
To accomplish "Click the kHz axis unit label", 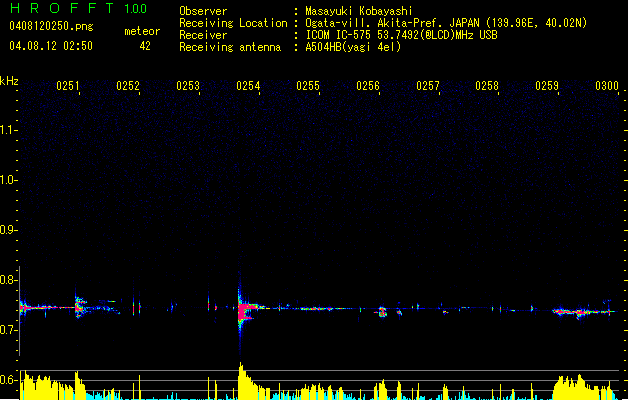I will (9, 81).
